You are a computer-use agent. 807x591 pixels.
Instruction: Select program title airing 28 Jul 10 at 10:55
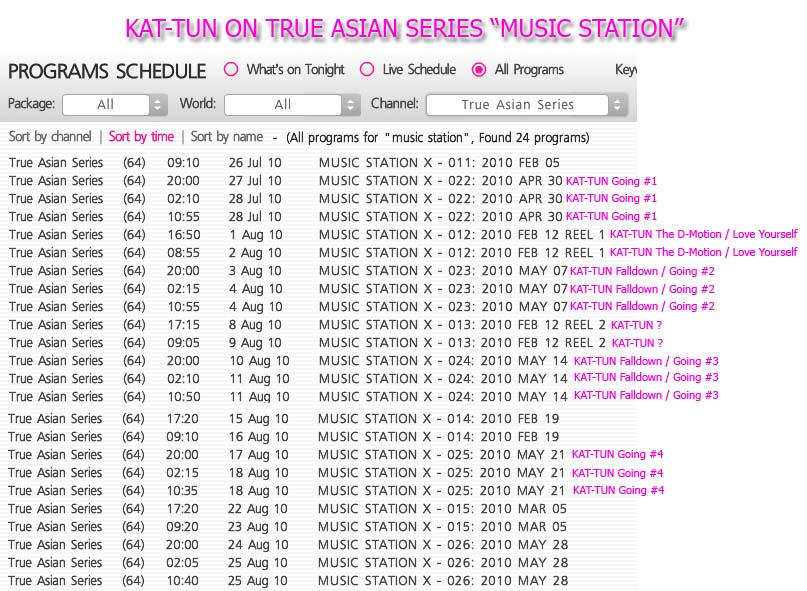pyautogui.click(x=441, y=217)
